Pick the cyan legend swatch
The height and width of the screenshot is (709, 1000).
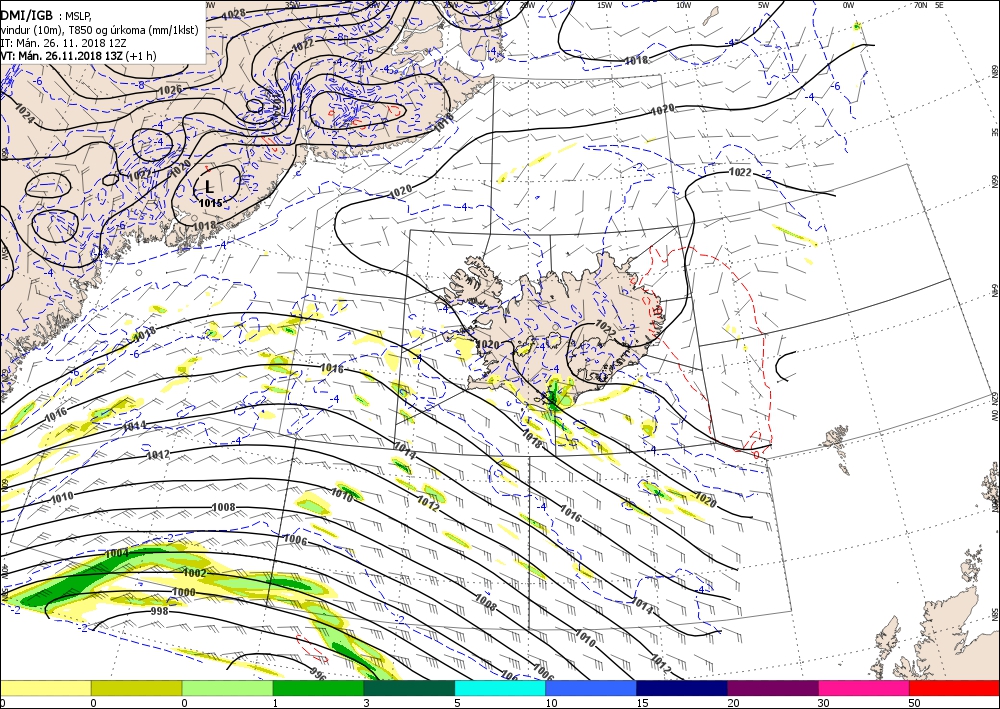click(x=500, y=688)
